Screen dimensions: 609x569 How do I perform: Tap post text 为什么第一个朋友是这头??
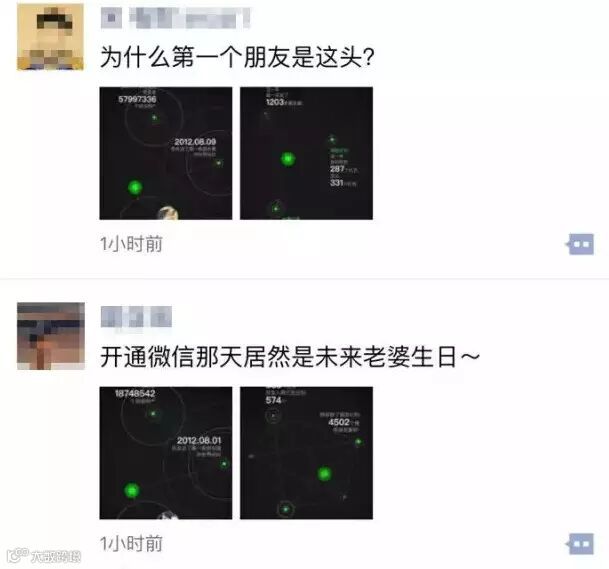click(x=237, y=57)
